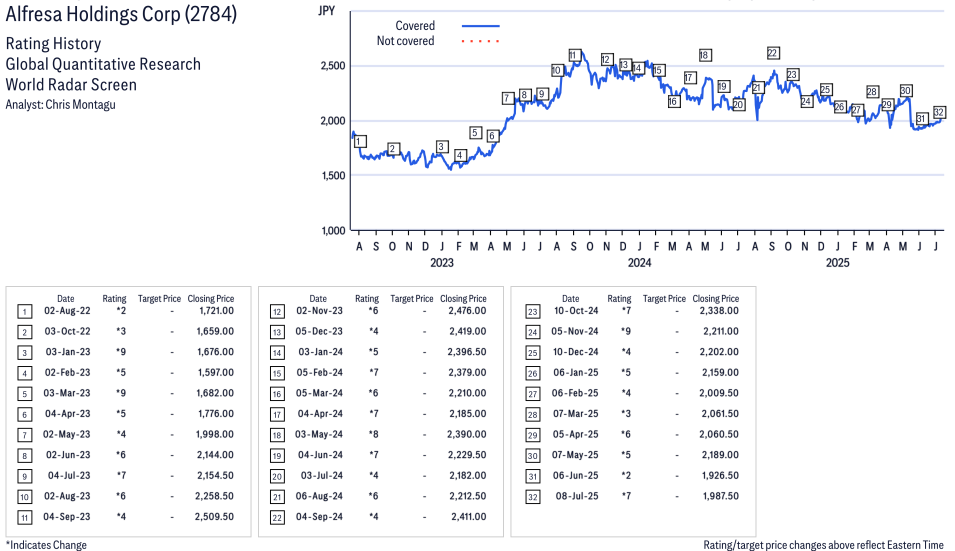Click the closing price 2,338.00
The width and height of the screenshot is (955, 551).
719,311
